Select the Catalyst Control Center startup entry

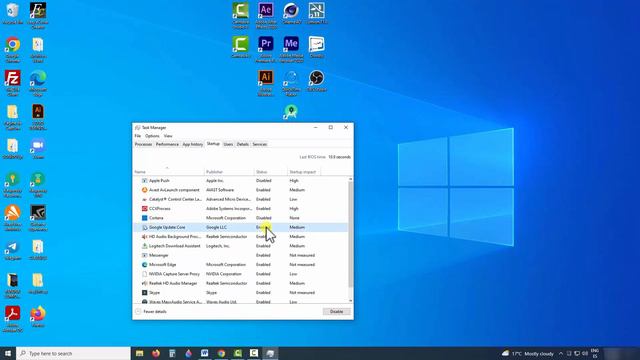(x=241, y=199)
